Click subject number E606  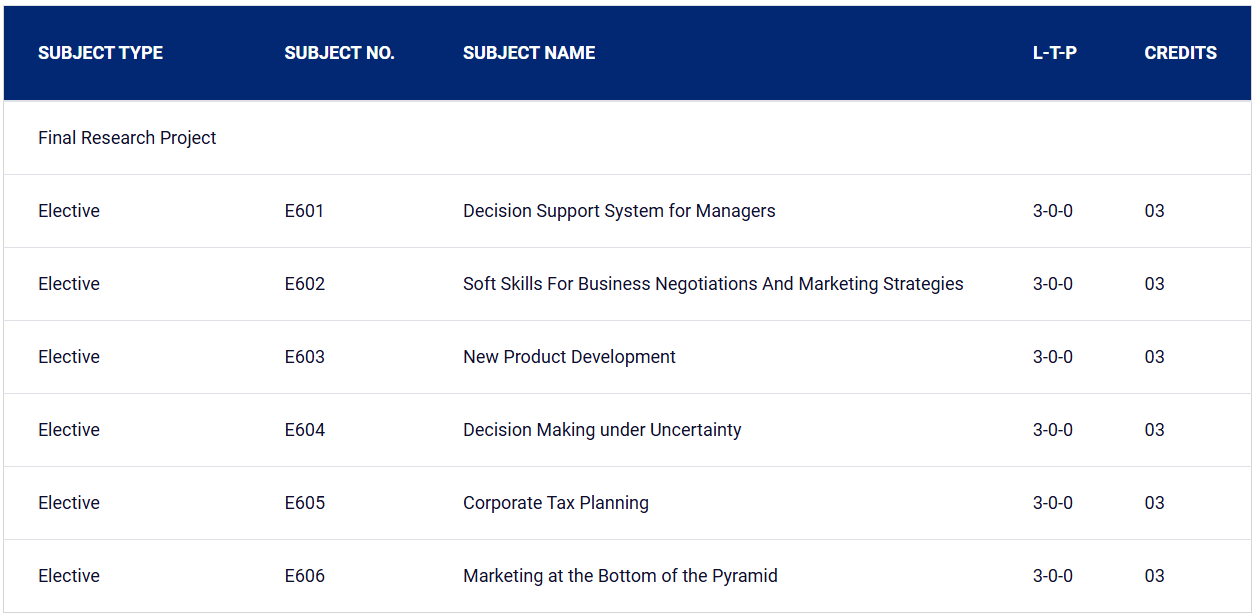pyautogui.click(x=304, y=576)
